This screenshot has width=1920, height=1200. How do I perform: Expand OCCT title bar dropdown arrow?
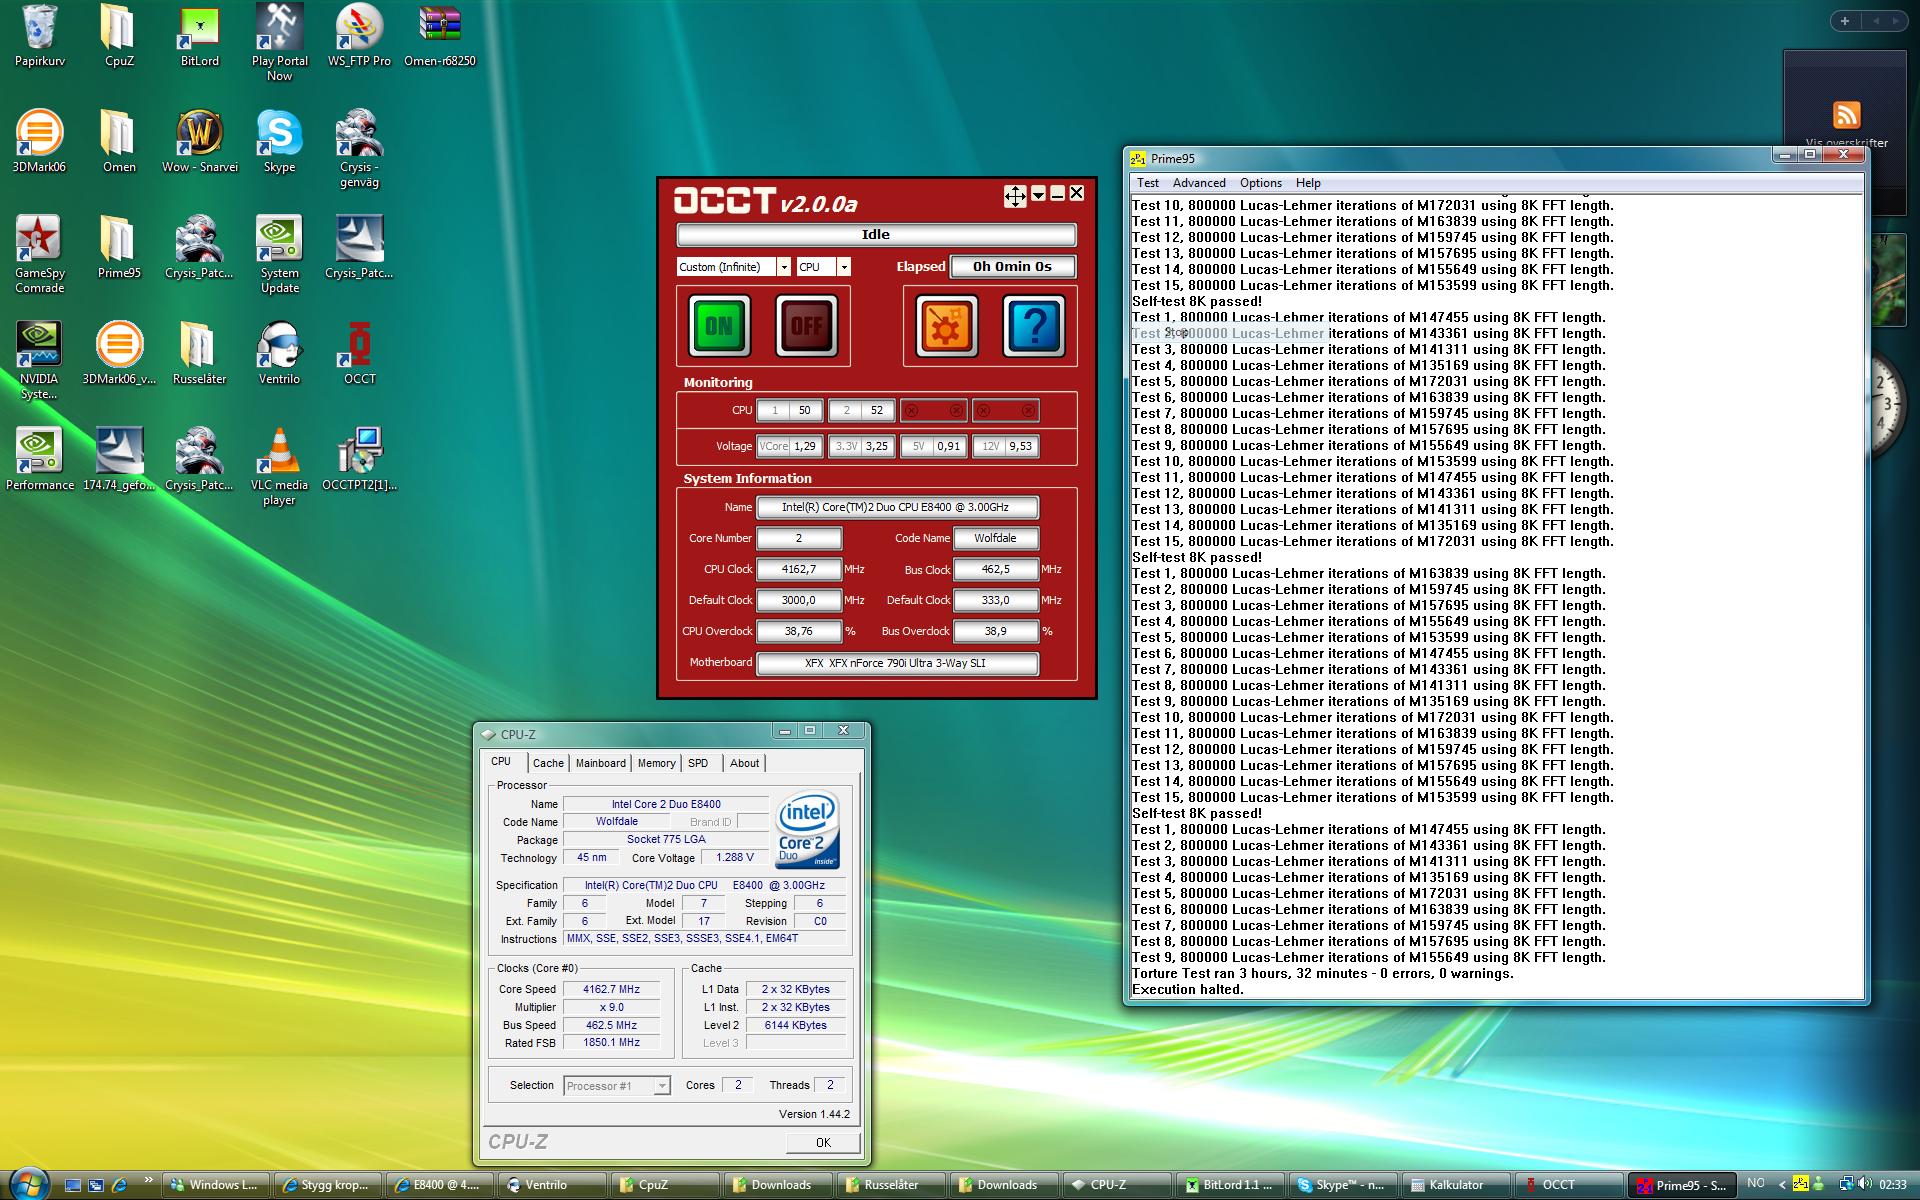(x=1038, y=194)
